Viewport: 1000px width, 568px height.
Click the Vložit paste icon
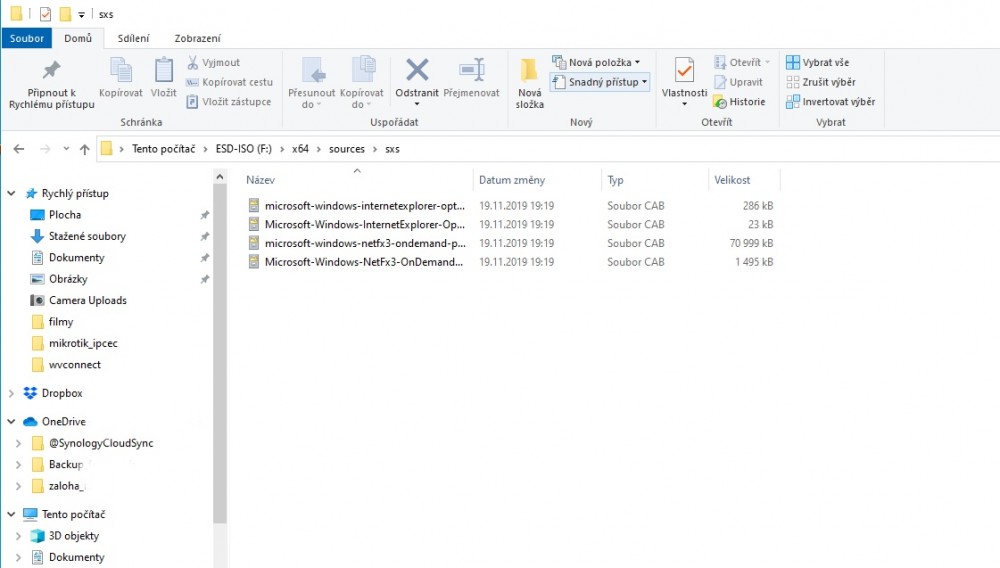(x=164, y=72)
